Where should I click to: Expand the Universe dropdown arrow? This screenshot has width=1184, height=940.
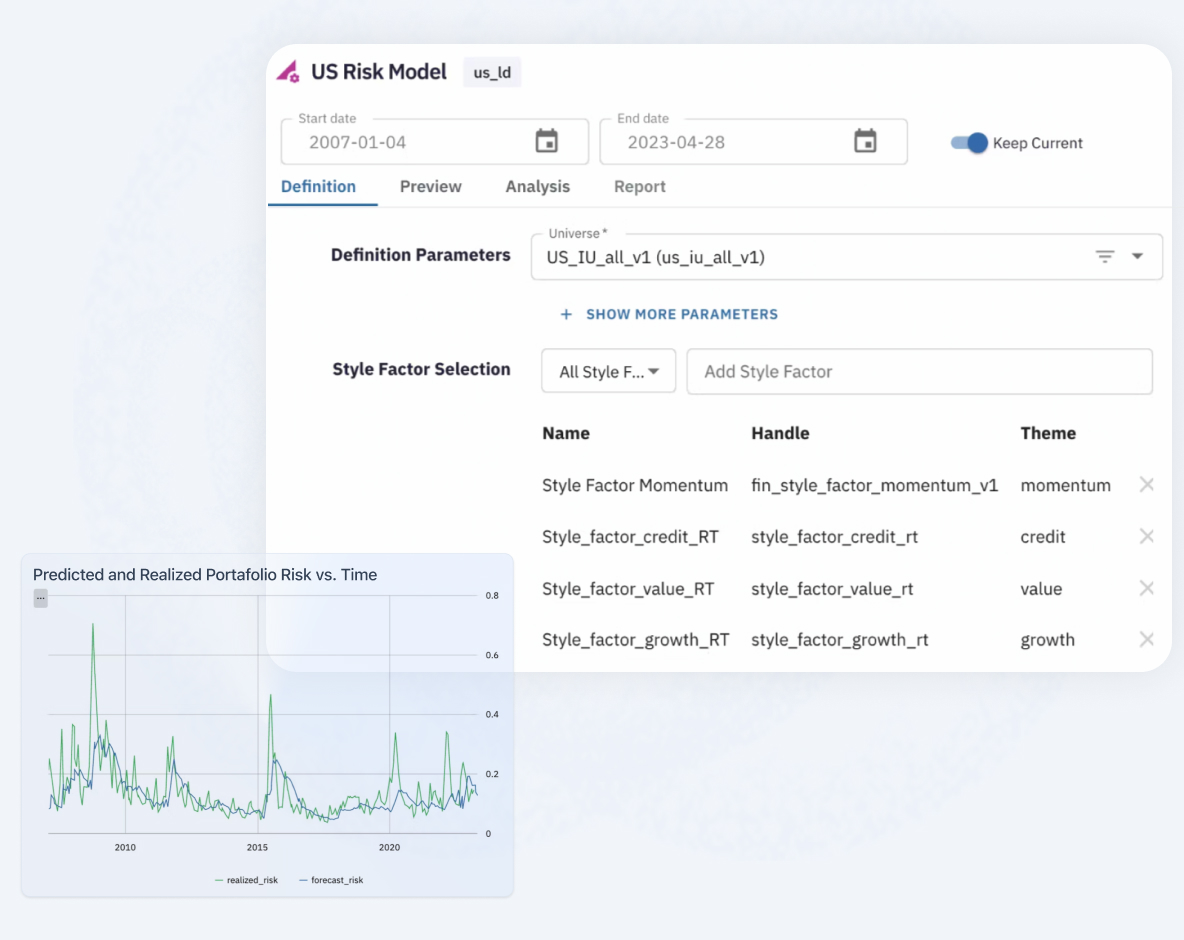(x=1137, y=257)
